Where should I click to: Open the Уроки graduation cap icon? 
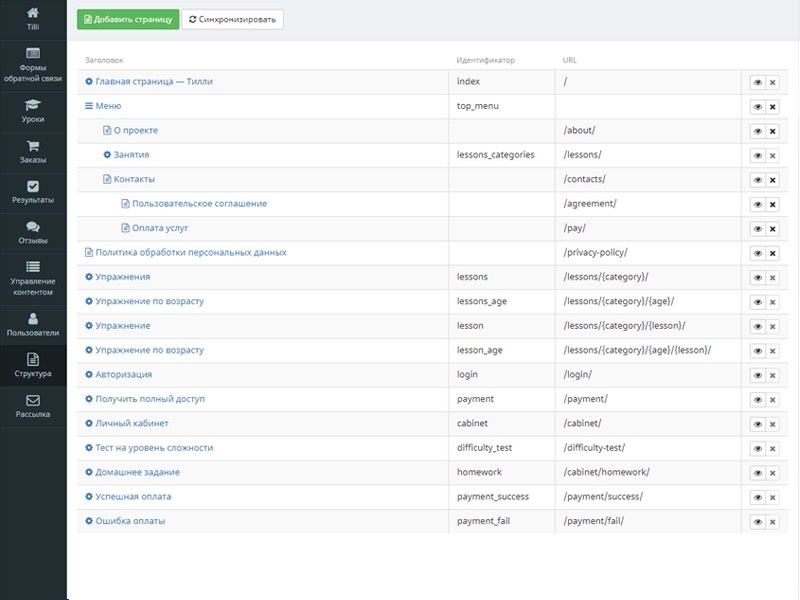point(33,105)
